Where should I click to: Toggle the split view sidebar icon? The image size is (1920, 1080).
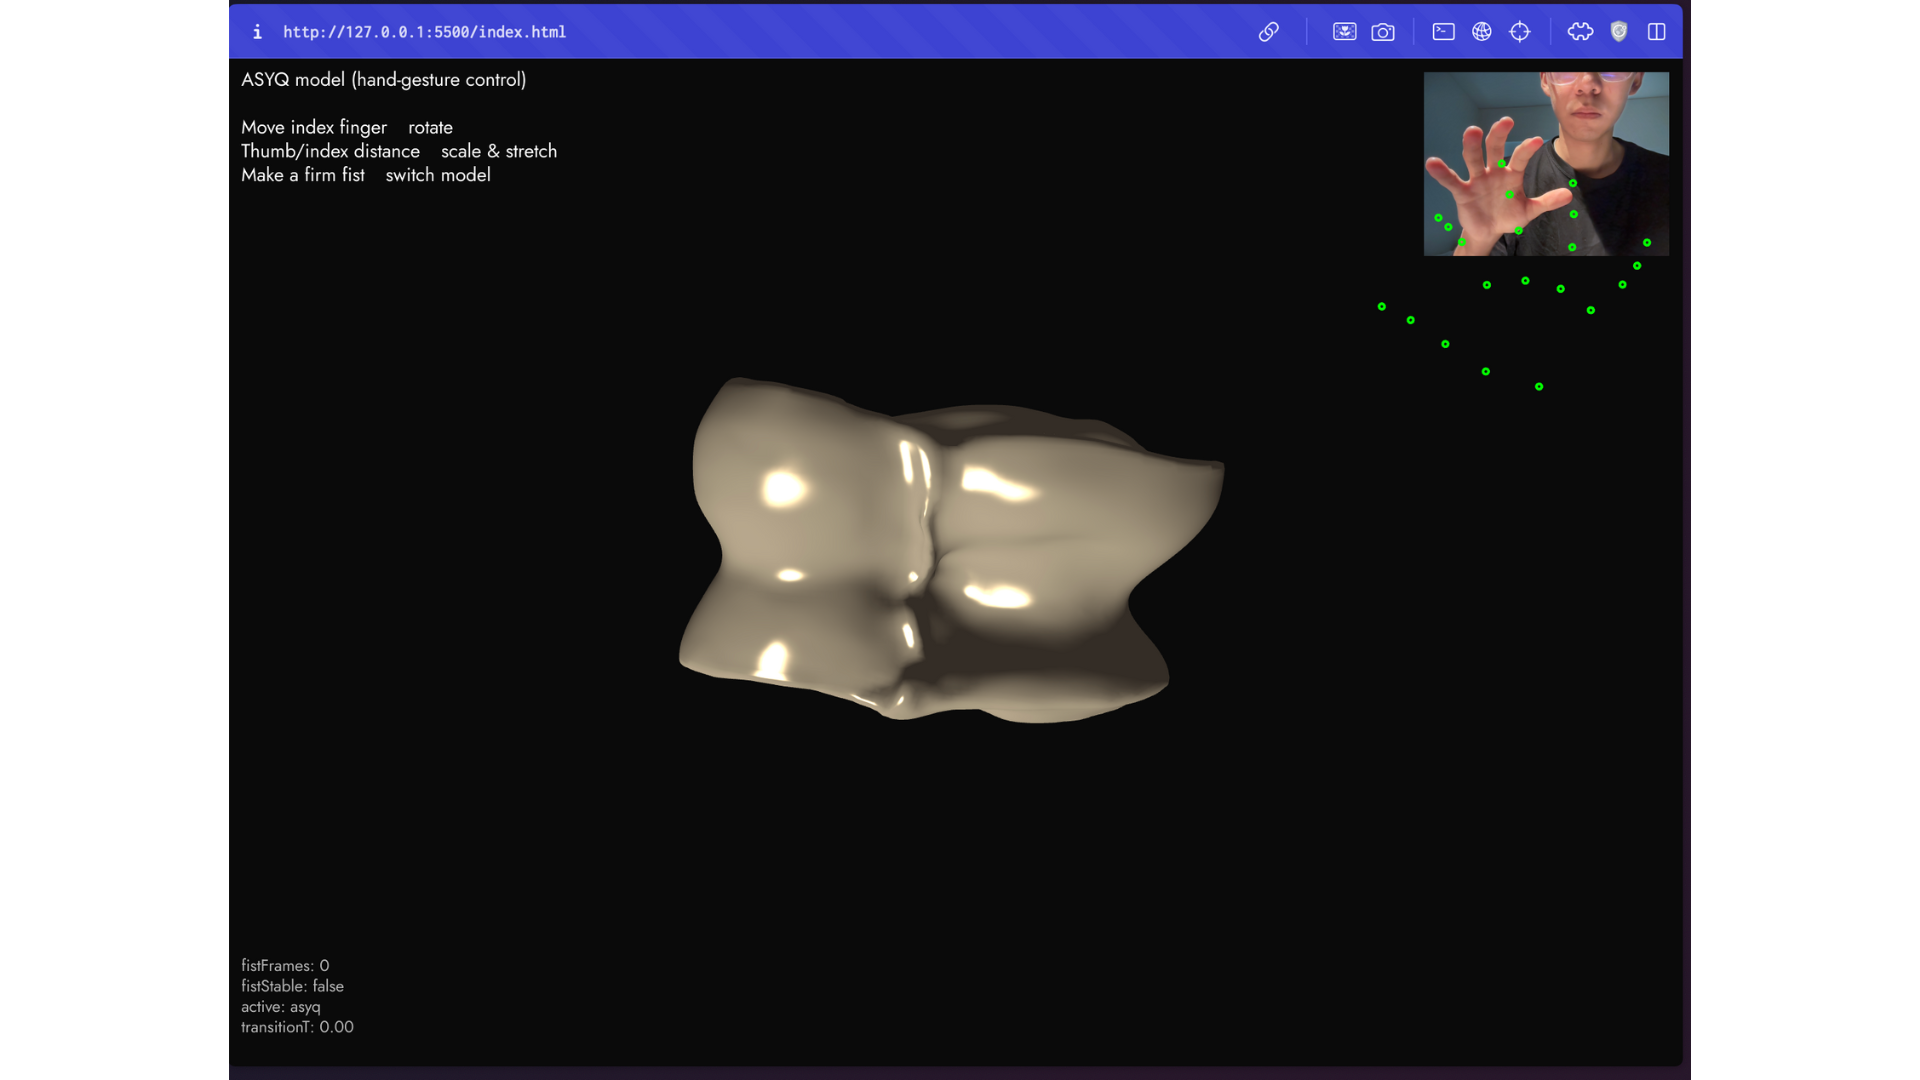coord(1657,32)
